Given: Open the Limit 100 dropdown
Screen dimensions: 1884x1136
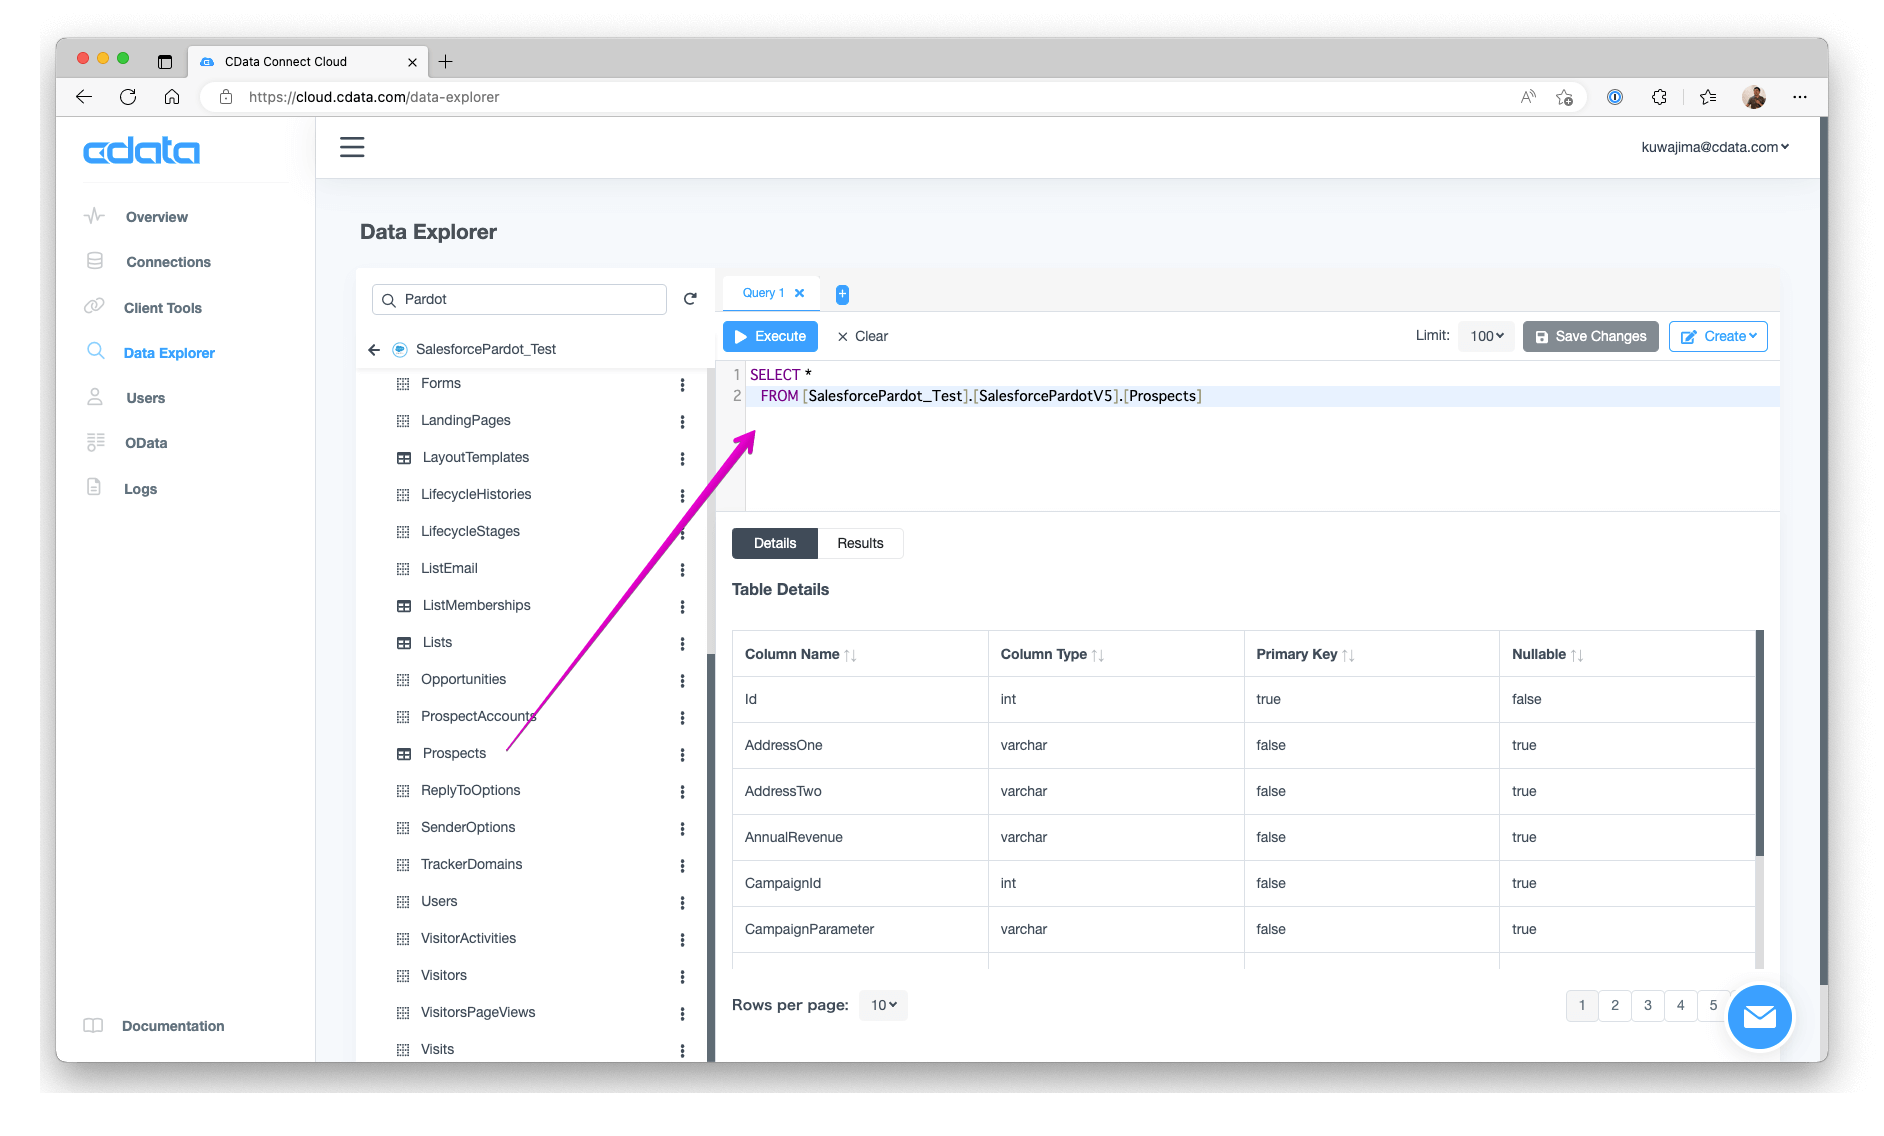Looking at the screenshot, I should click(x=1487, y=337).
